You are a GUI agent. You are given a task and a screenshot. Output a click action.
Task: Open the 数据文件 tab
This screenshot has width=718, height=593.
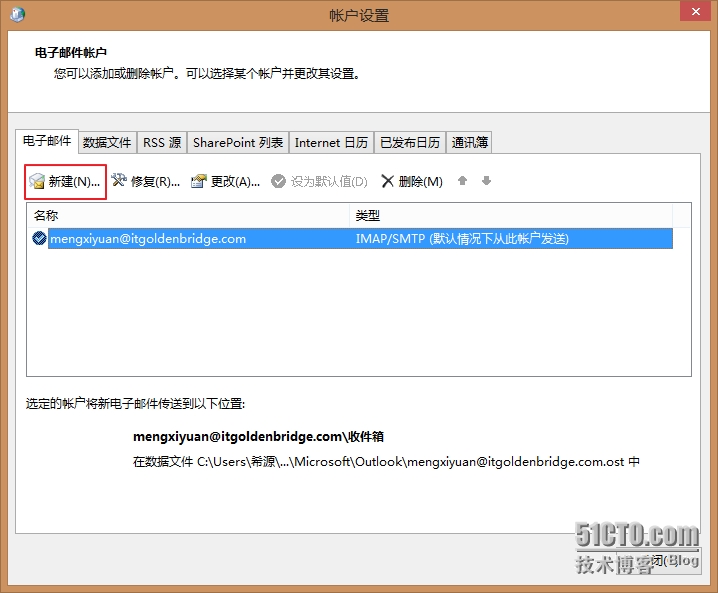pos(107,143)
